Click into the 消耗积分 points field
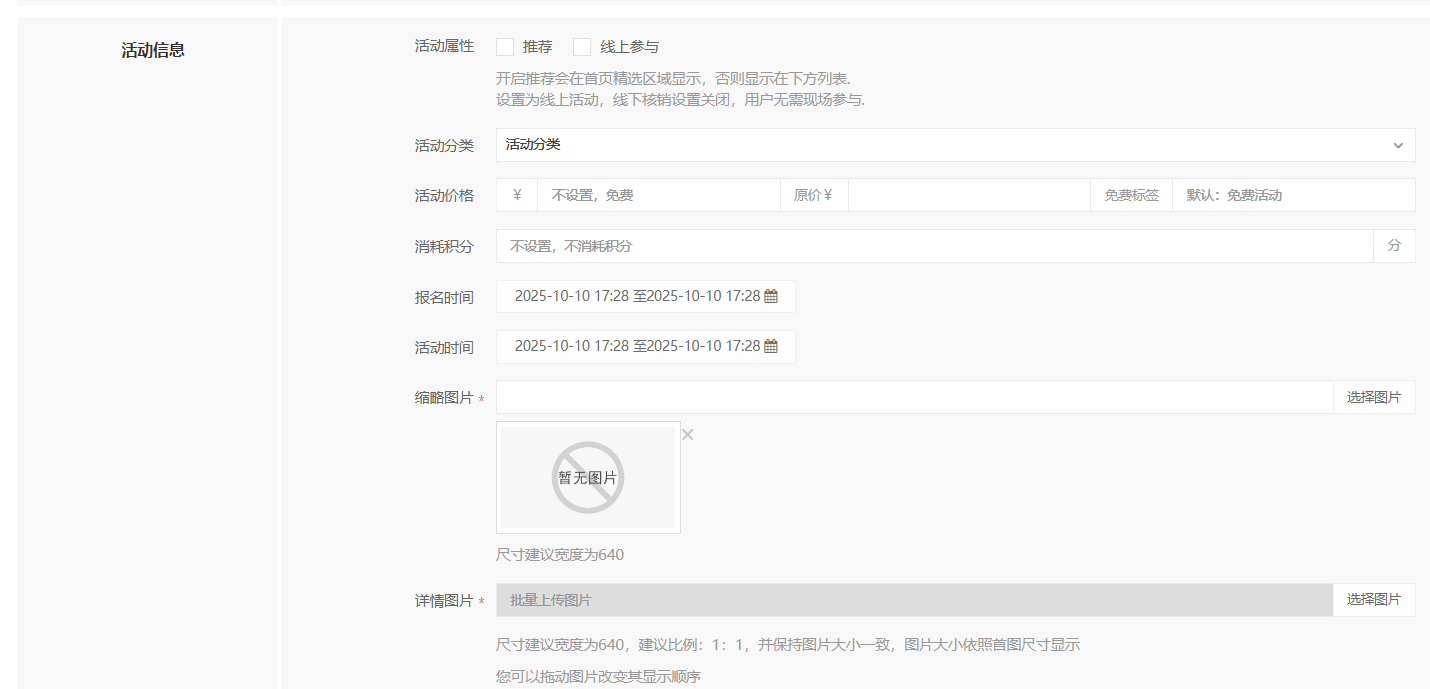Screen dimensions: 1430x689 point(934,246)
